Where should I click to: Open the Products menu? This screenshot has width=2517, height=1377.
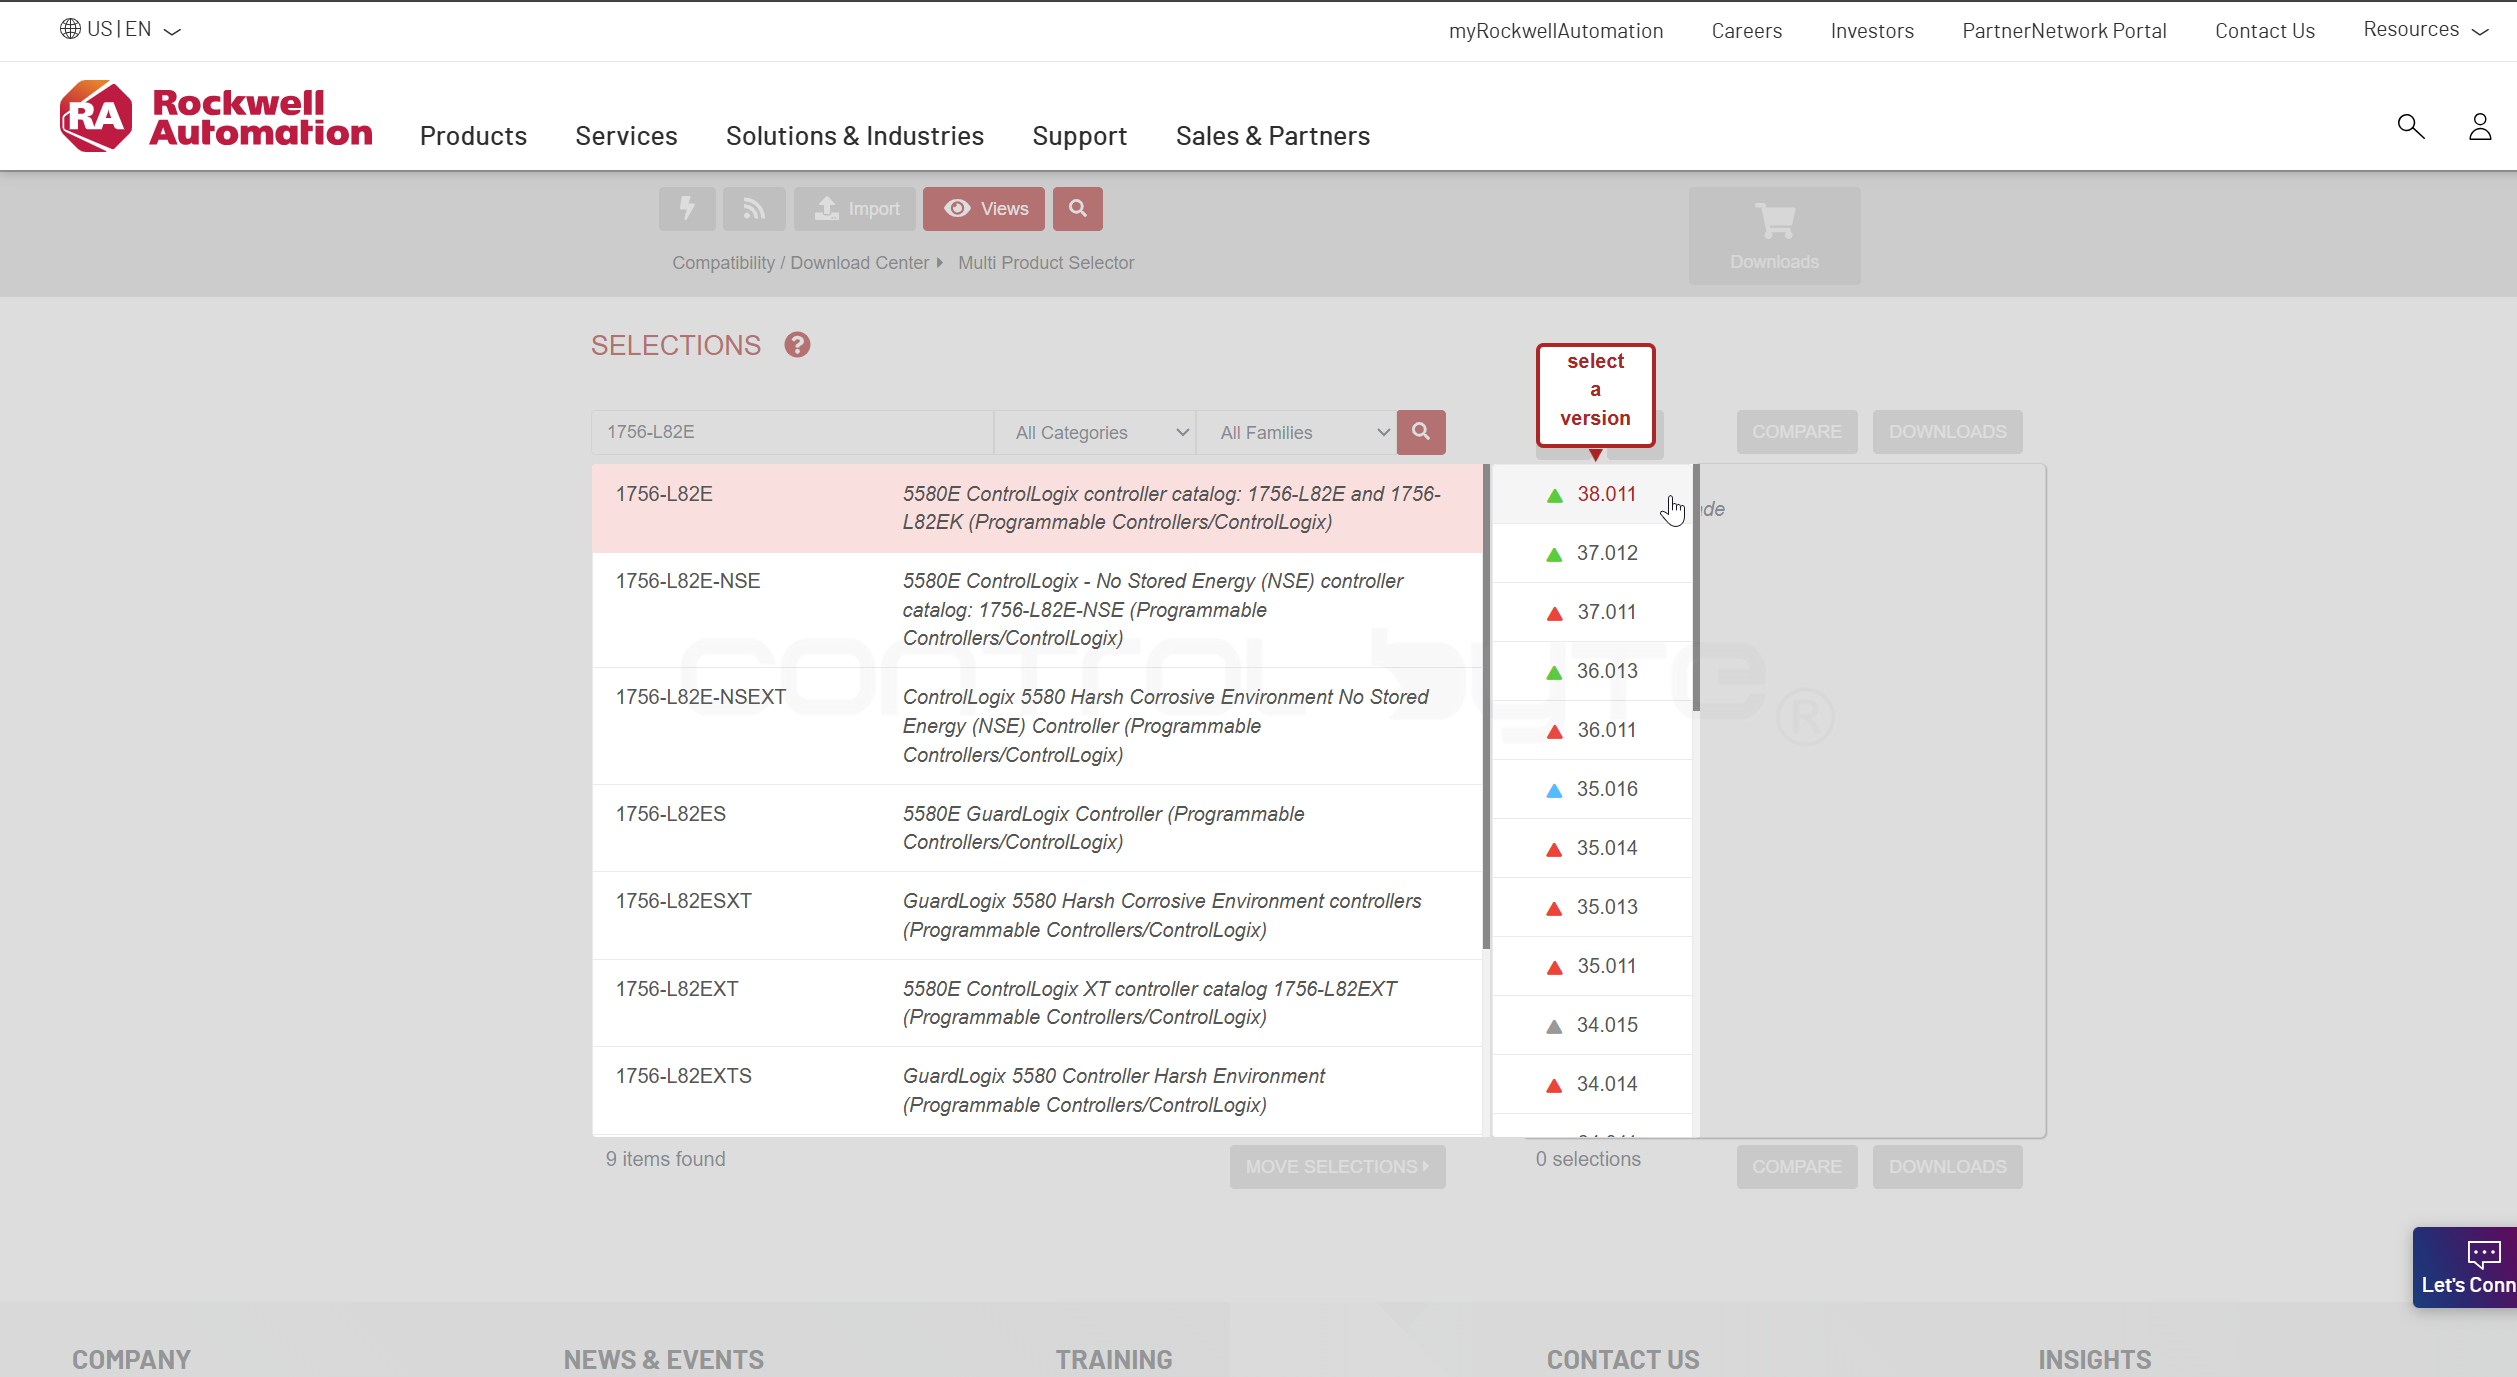point(473,136)
